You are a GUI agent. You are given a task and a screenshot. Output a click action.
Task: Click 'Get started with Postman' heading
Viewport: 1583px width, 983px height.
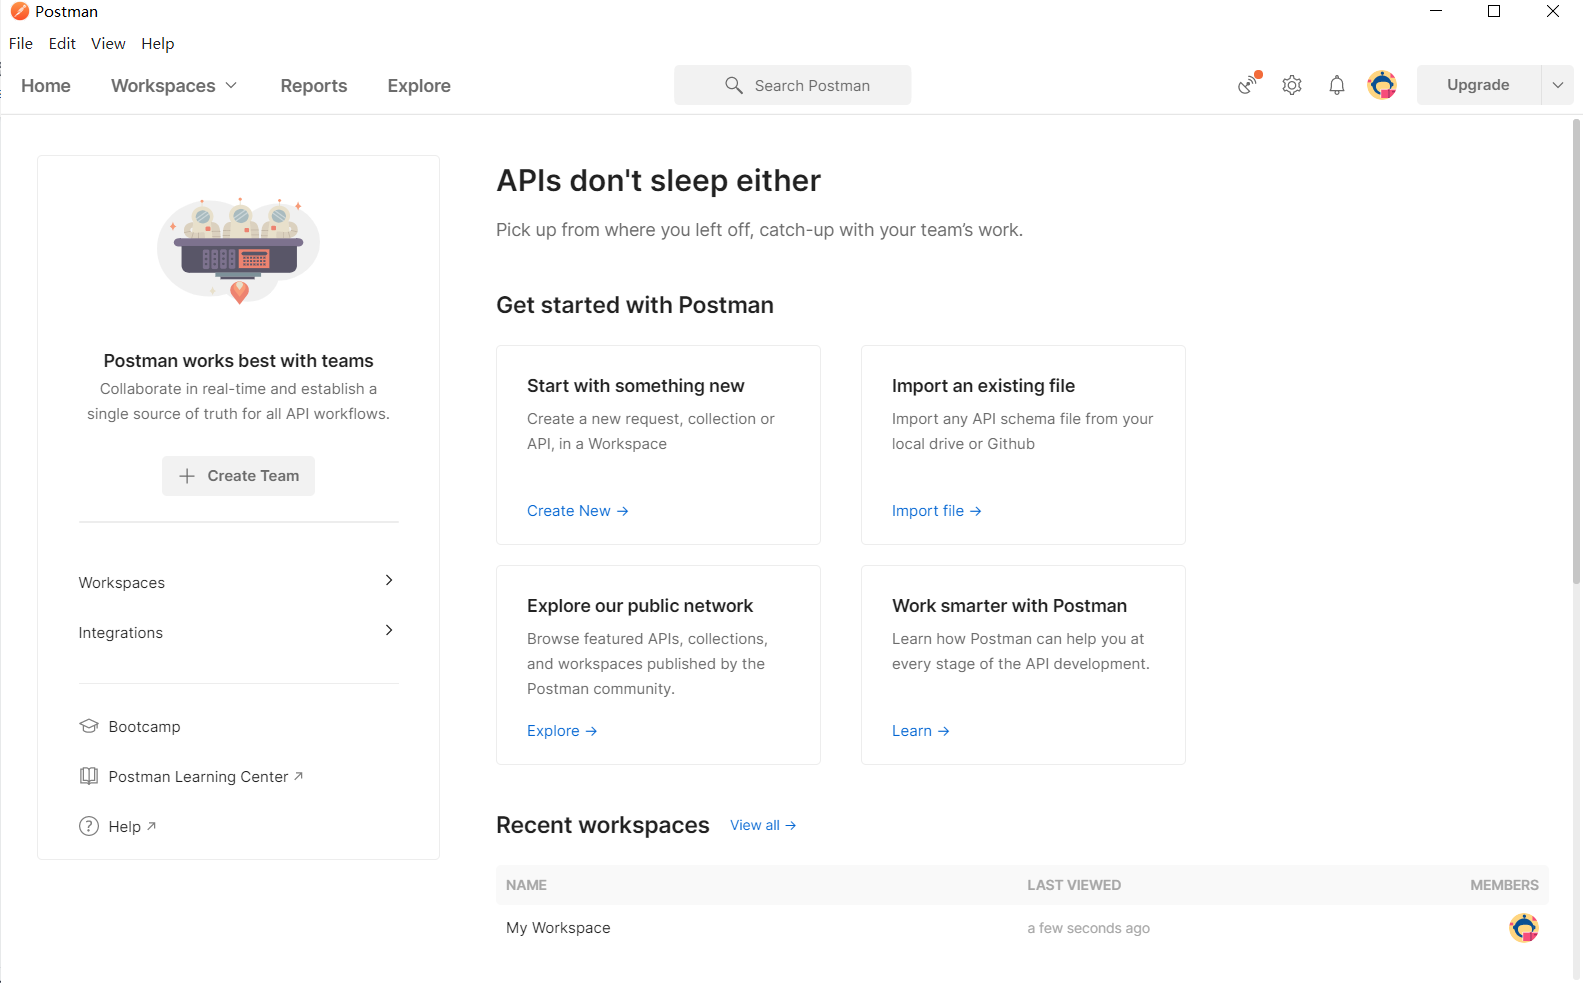pyautogui.click(x=635, y=305)
